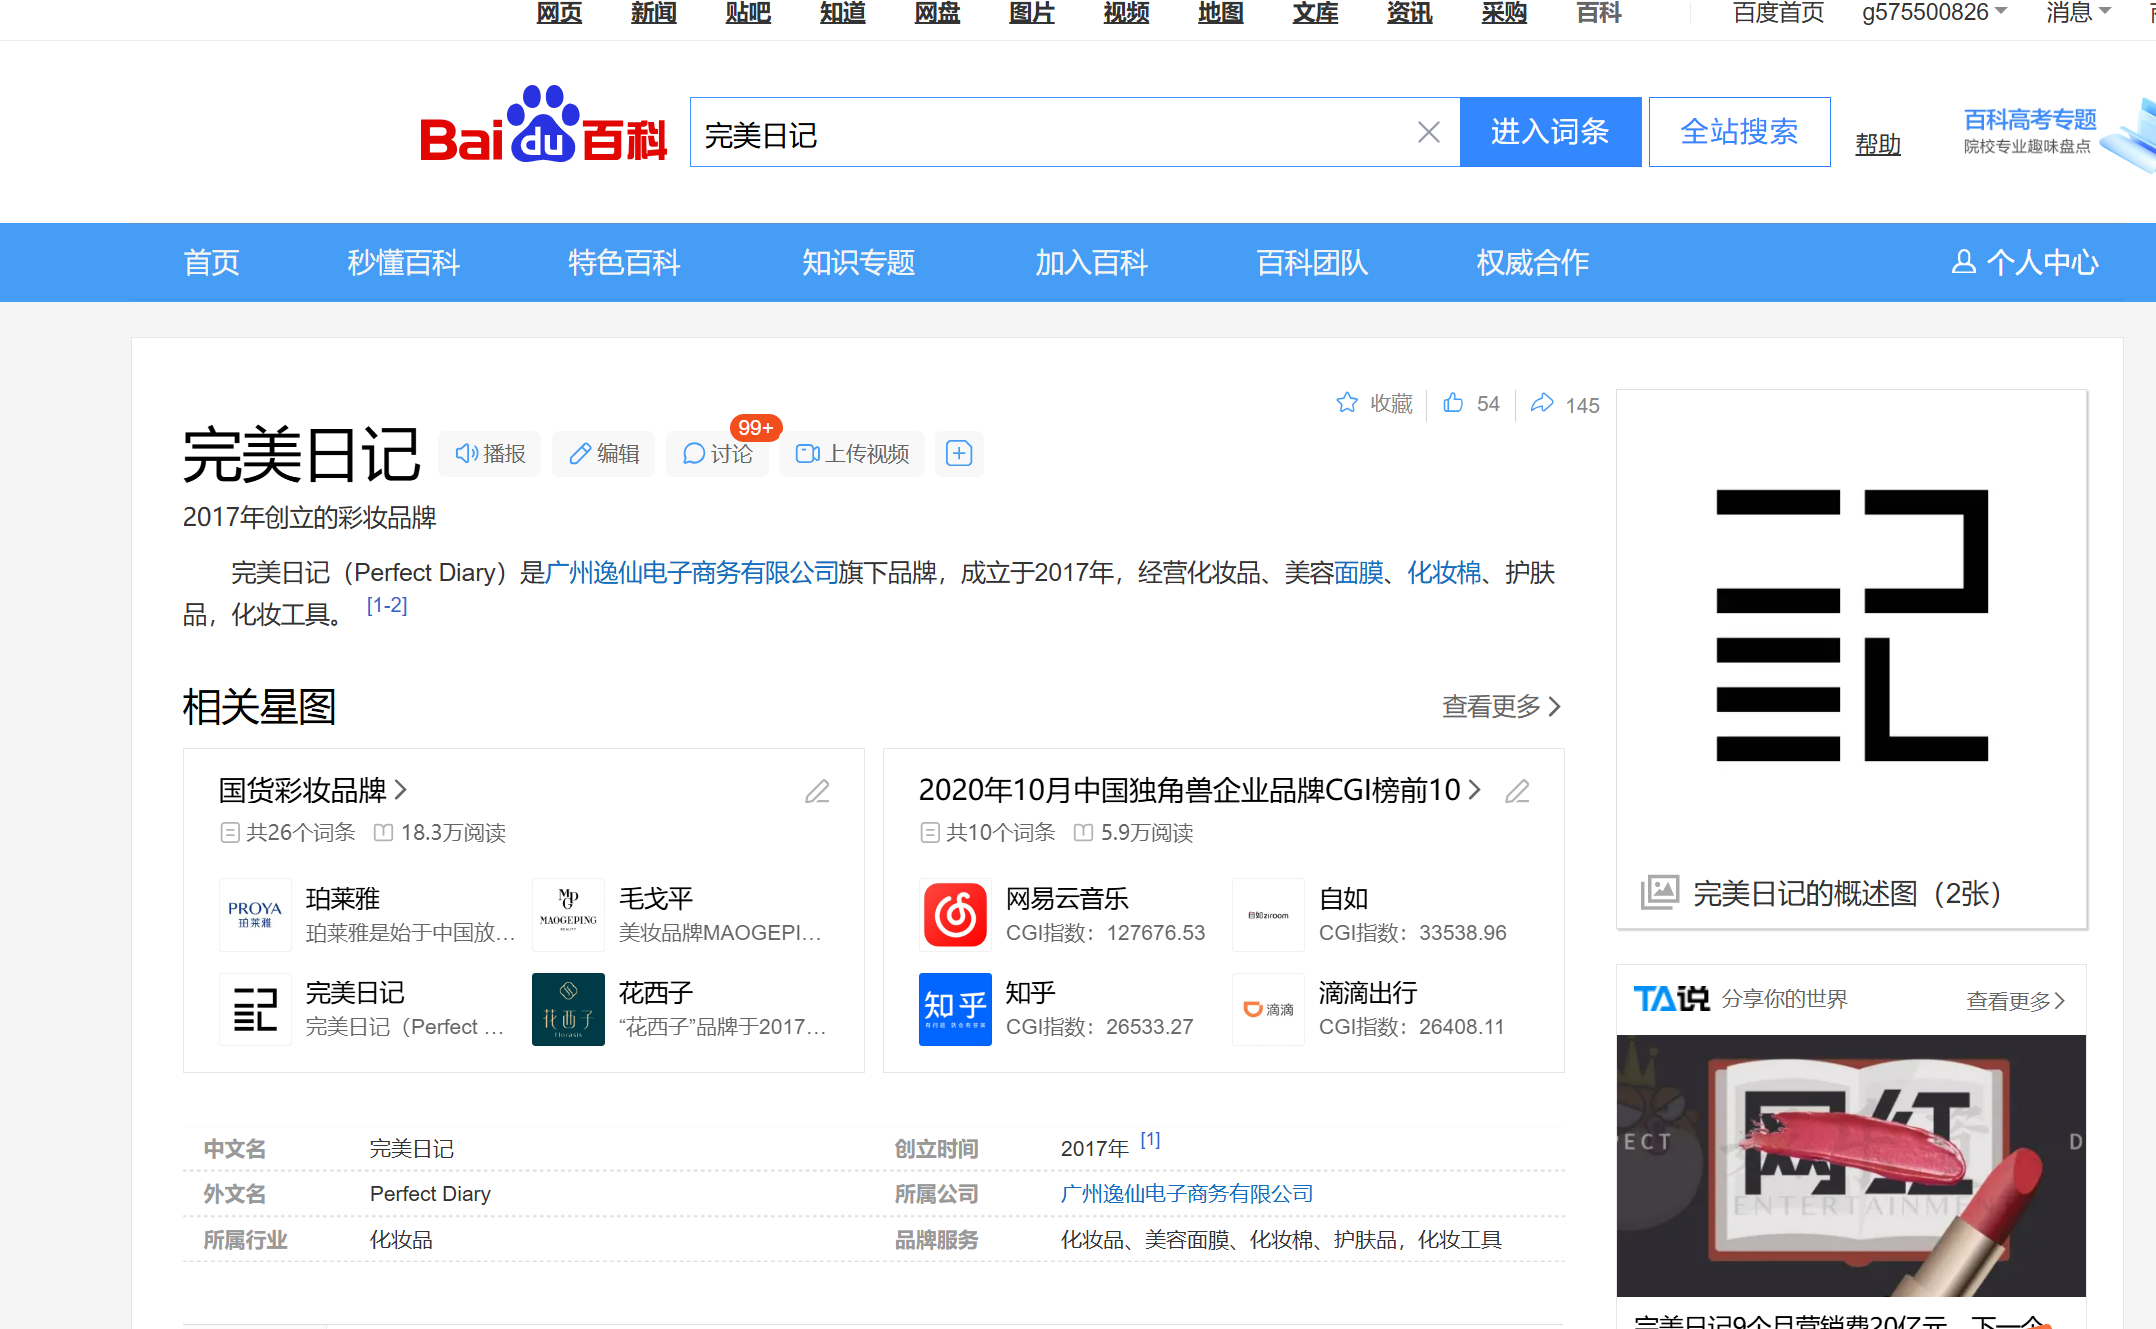
Task: Click the 播报 speaker icon button
Action: pyautogui.click(x=490, y=454)
